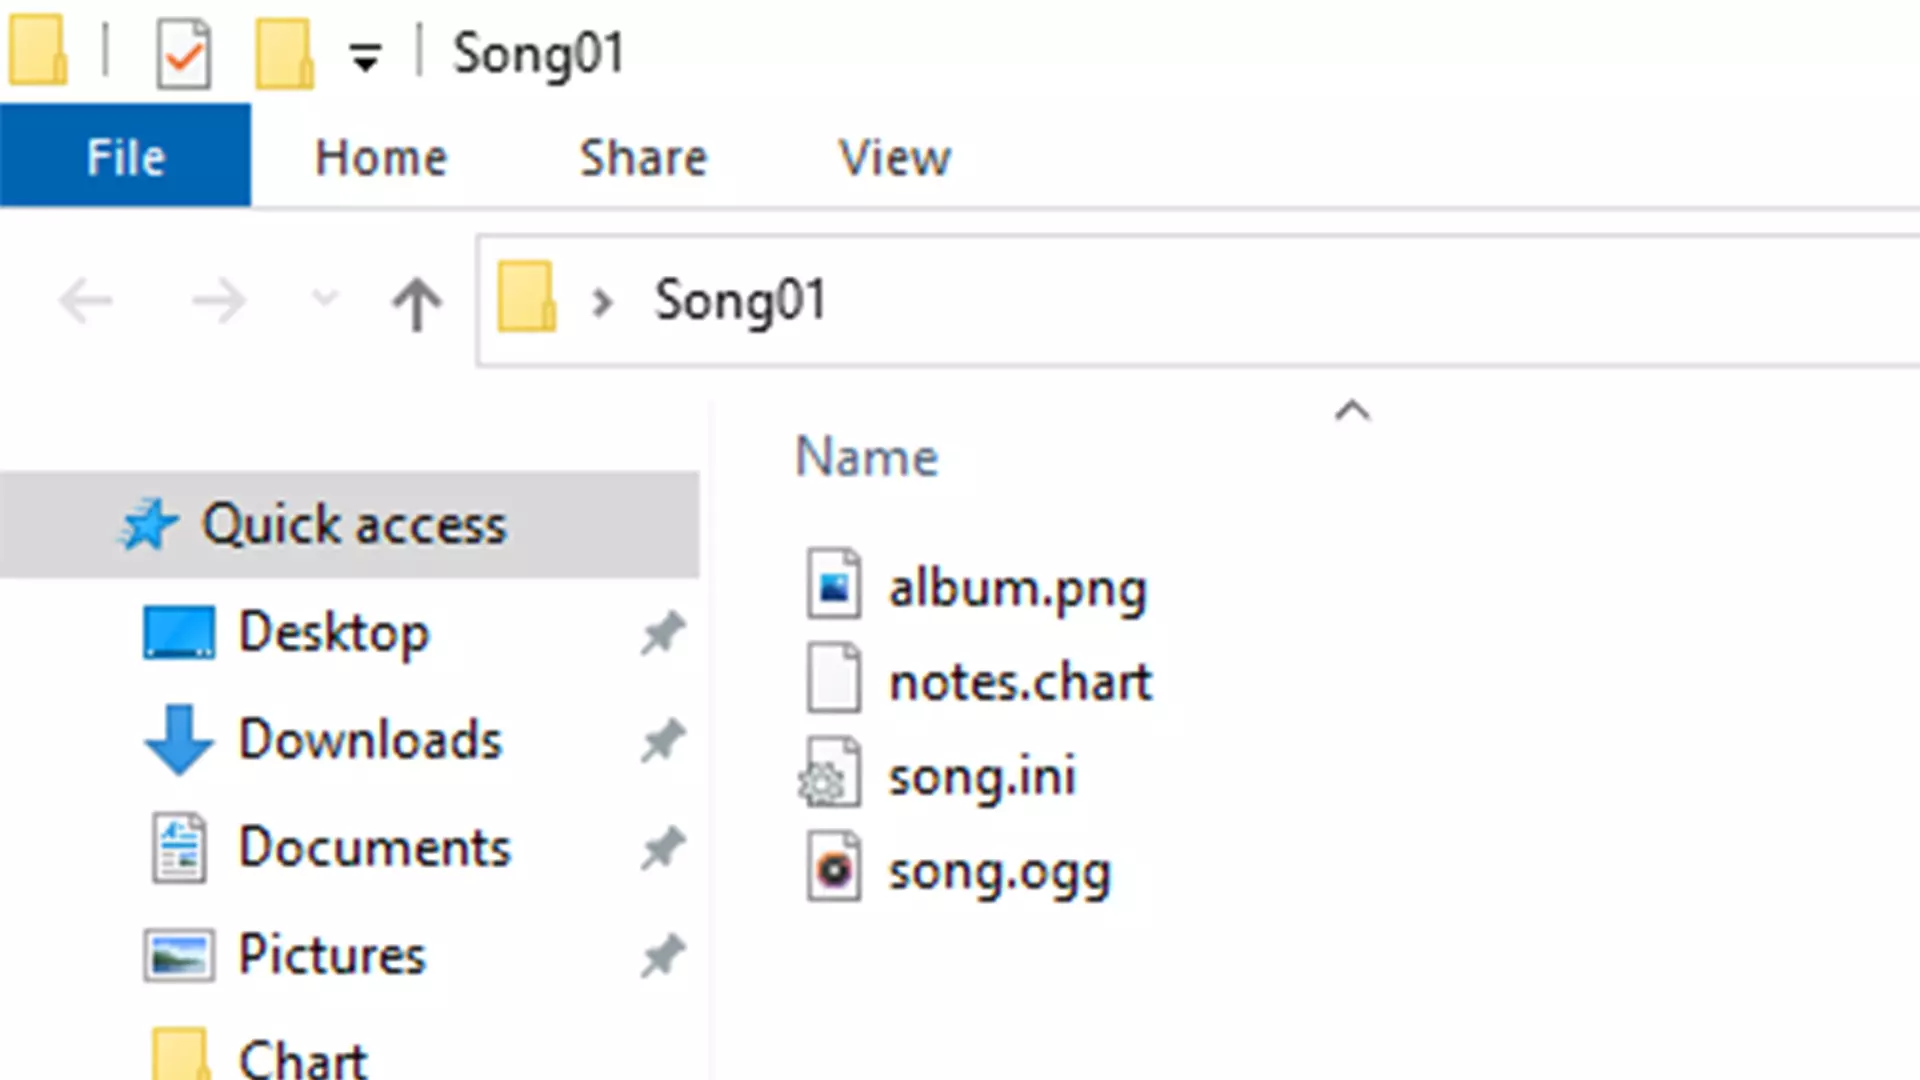The height and width of the screenshot is (1080, 1920).
Task: Select the song.ogg audio file
Action: tap(998, 872)
